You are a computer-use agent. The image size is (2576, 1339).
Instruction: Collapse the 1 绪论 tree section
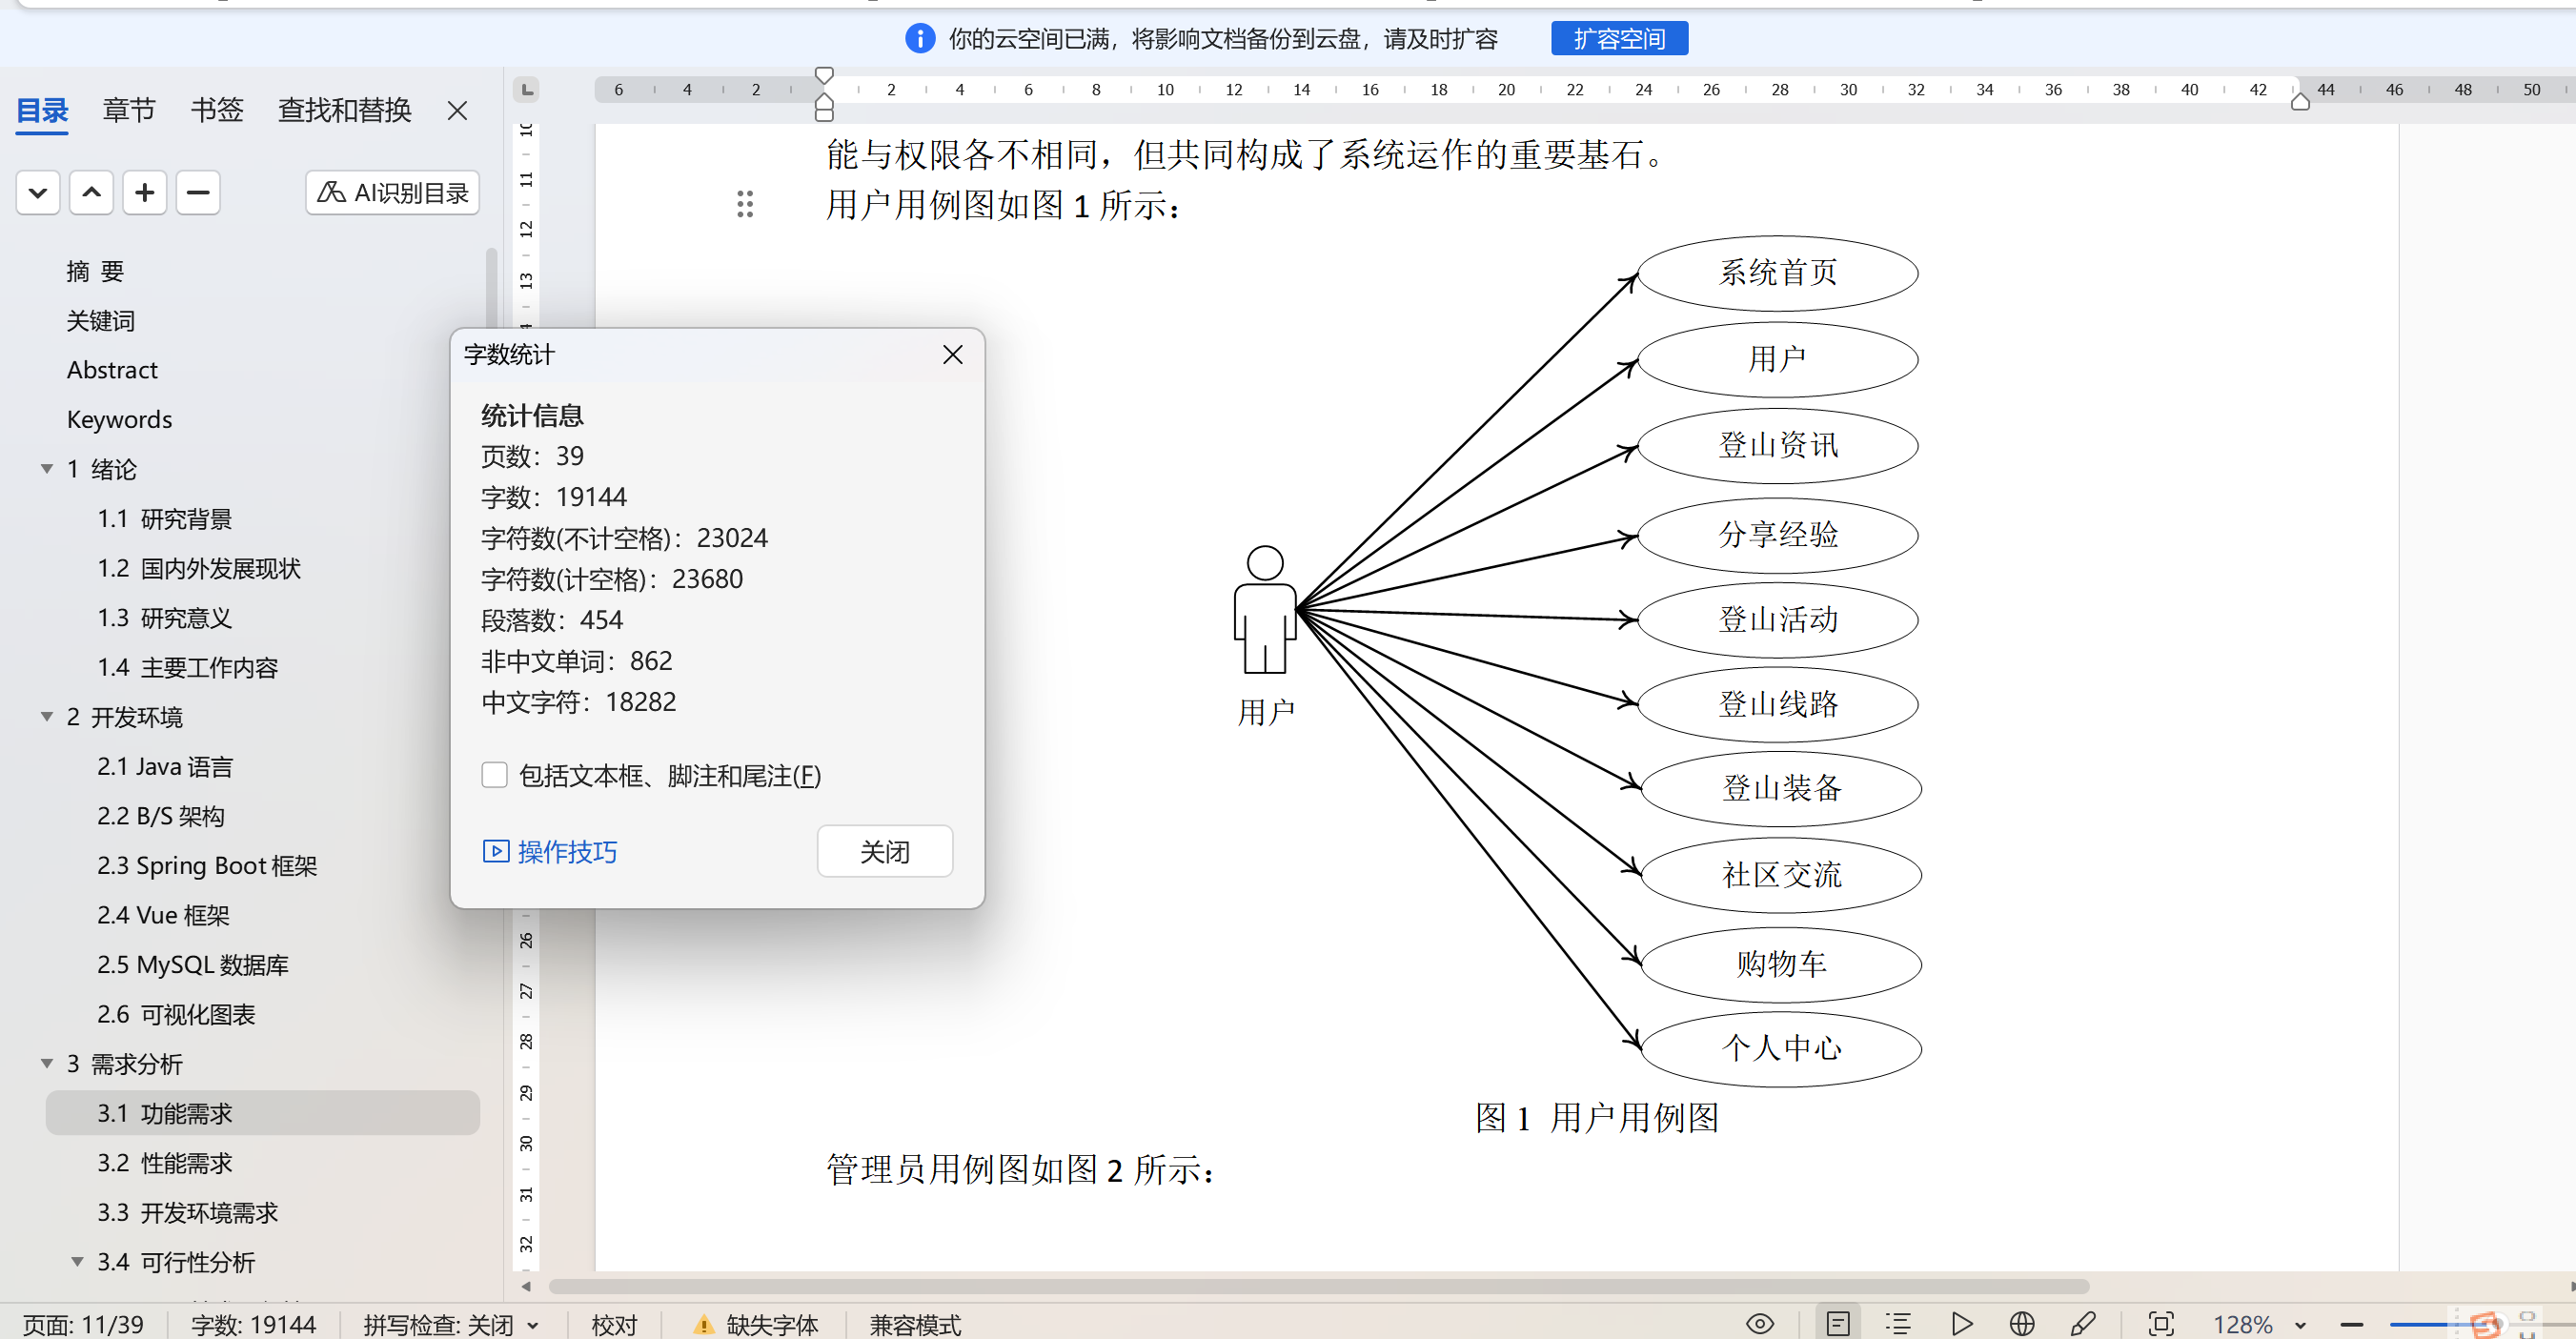47,468
